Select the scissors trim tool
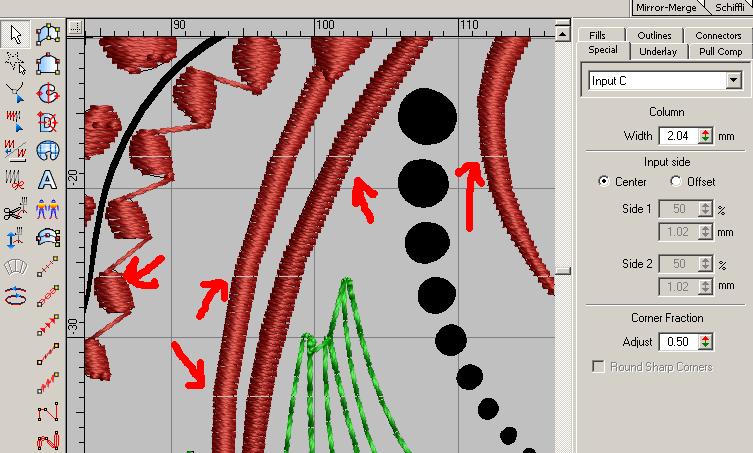Screen dimensions: 753x453 [16, 209]
